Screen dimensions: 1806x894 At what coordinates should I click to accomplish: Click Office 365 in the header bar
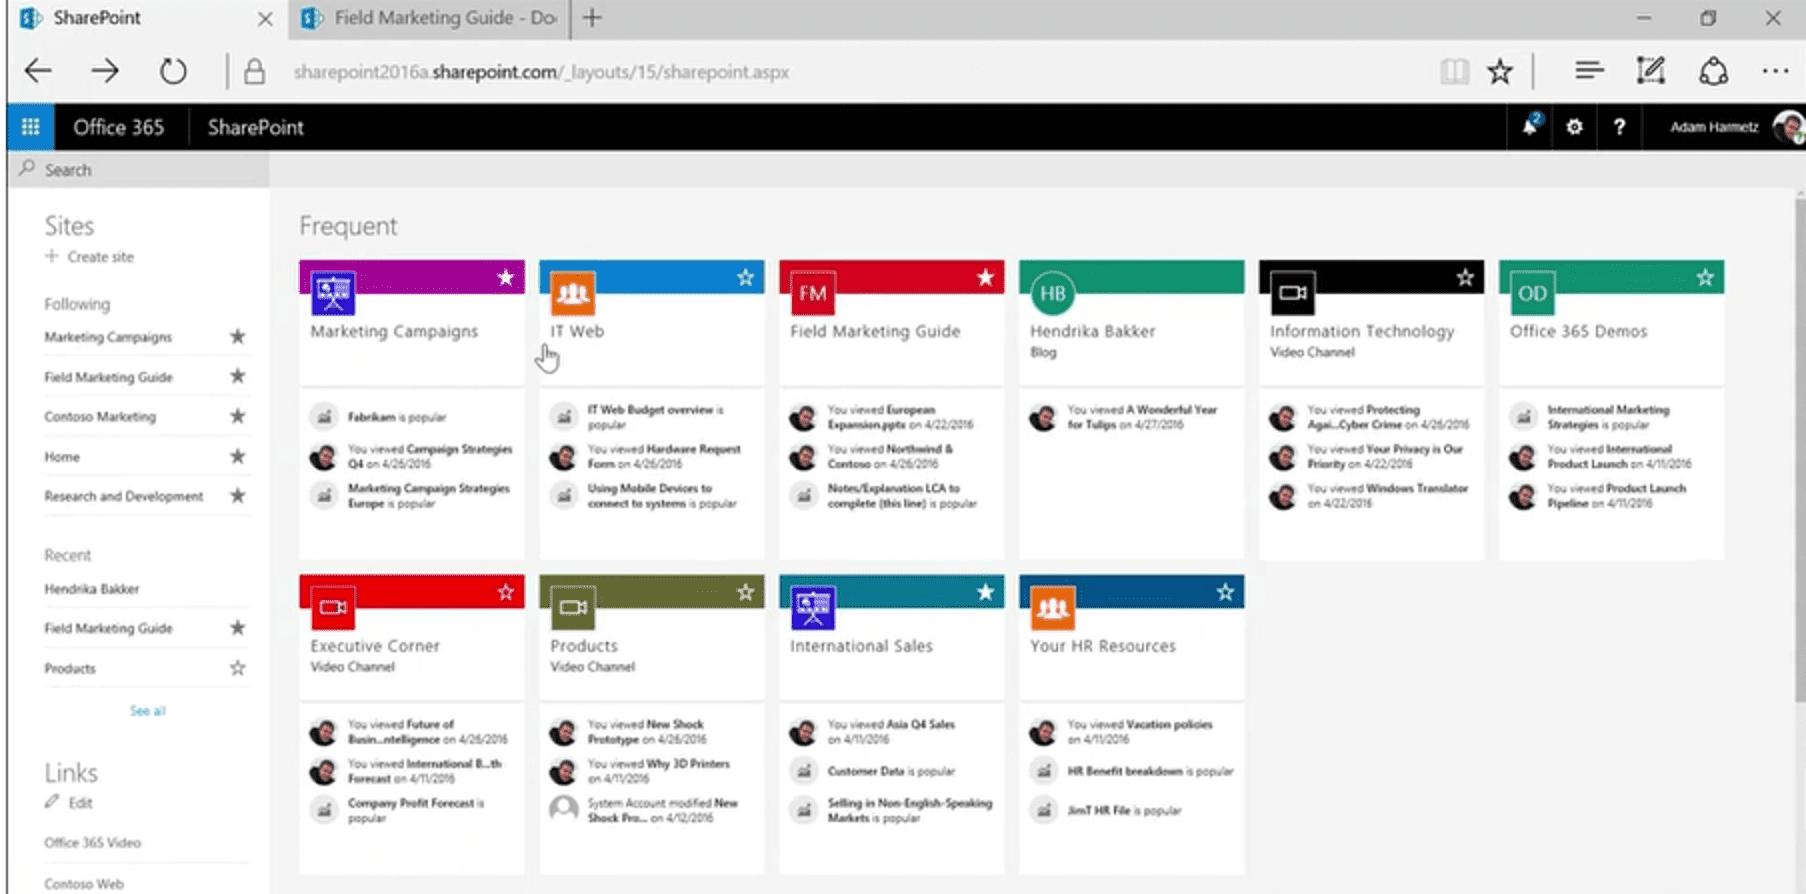click(119, 127)
